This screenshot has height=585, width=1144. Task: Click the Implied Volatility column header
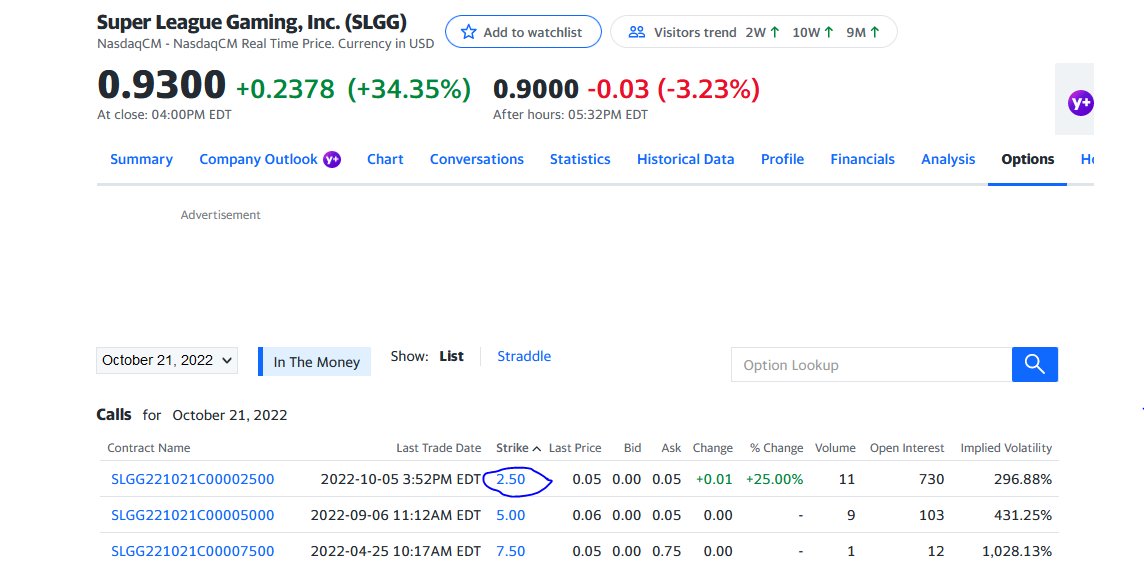coord(1006,448)
